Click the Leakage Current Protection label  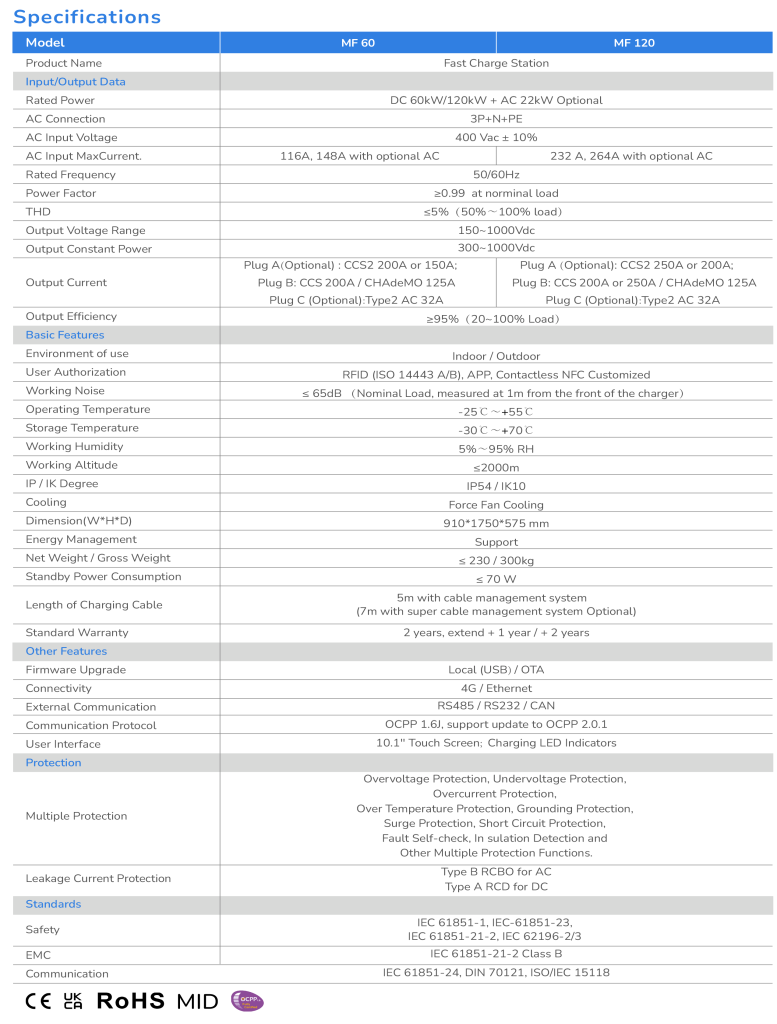98,878
